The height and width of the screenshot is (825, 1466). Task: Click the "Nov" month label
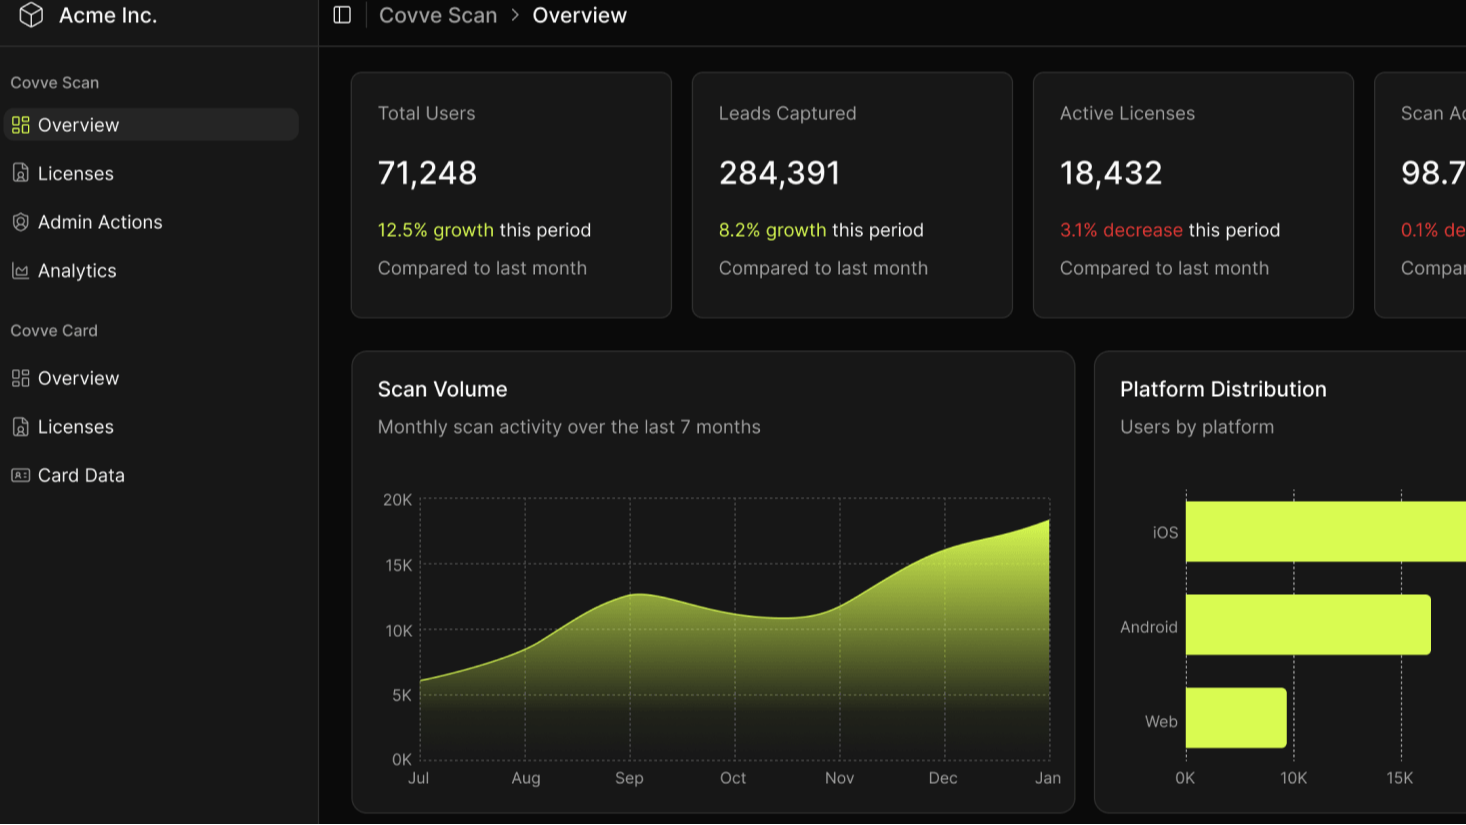click(x=840, y=778)
